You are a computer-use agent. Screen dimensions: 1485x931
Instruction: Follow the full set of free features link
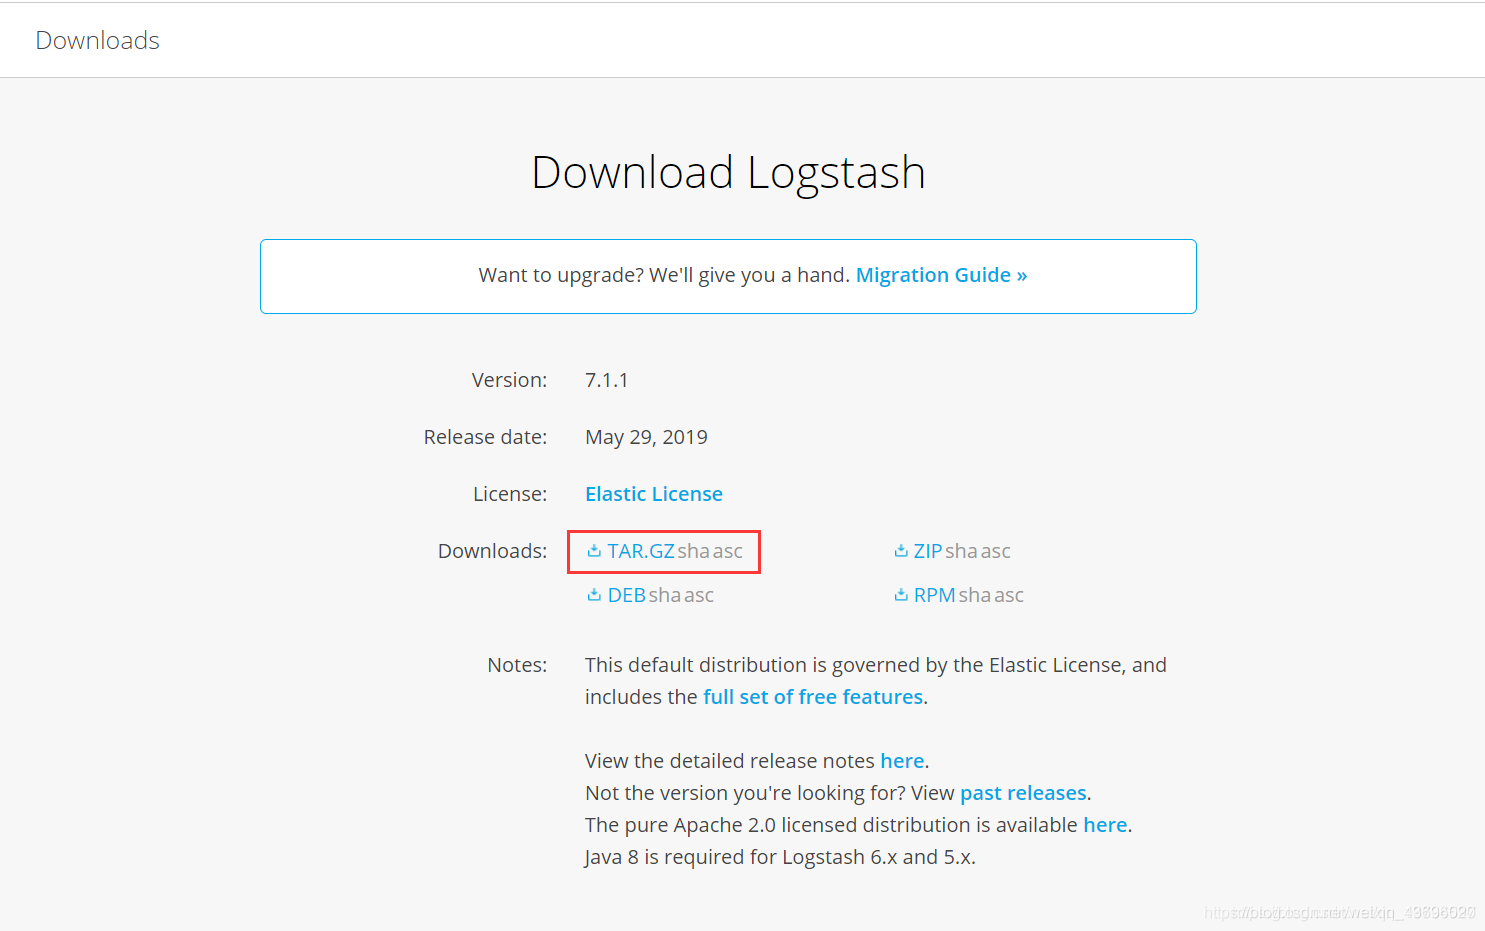click(x=813, y=697)
